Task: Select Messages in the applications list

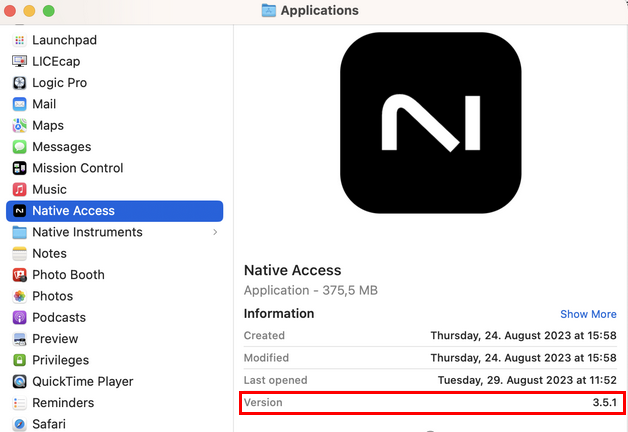Action: pos(115,147)
